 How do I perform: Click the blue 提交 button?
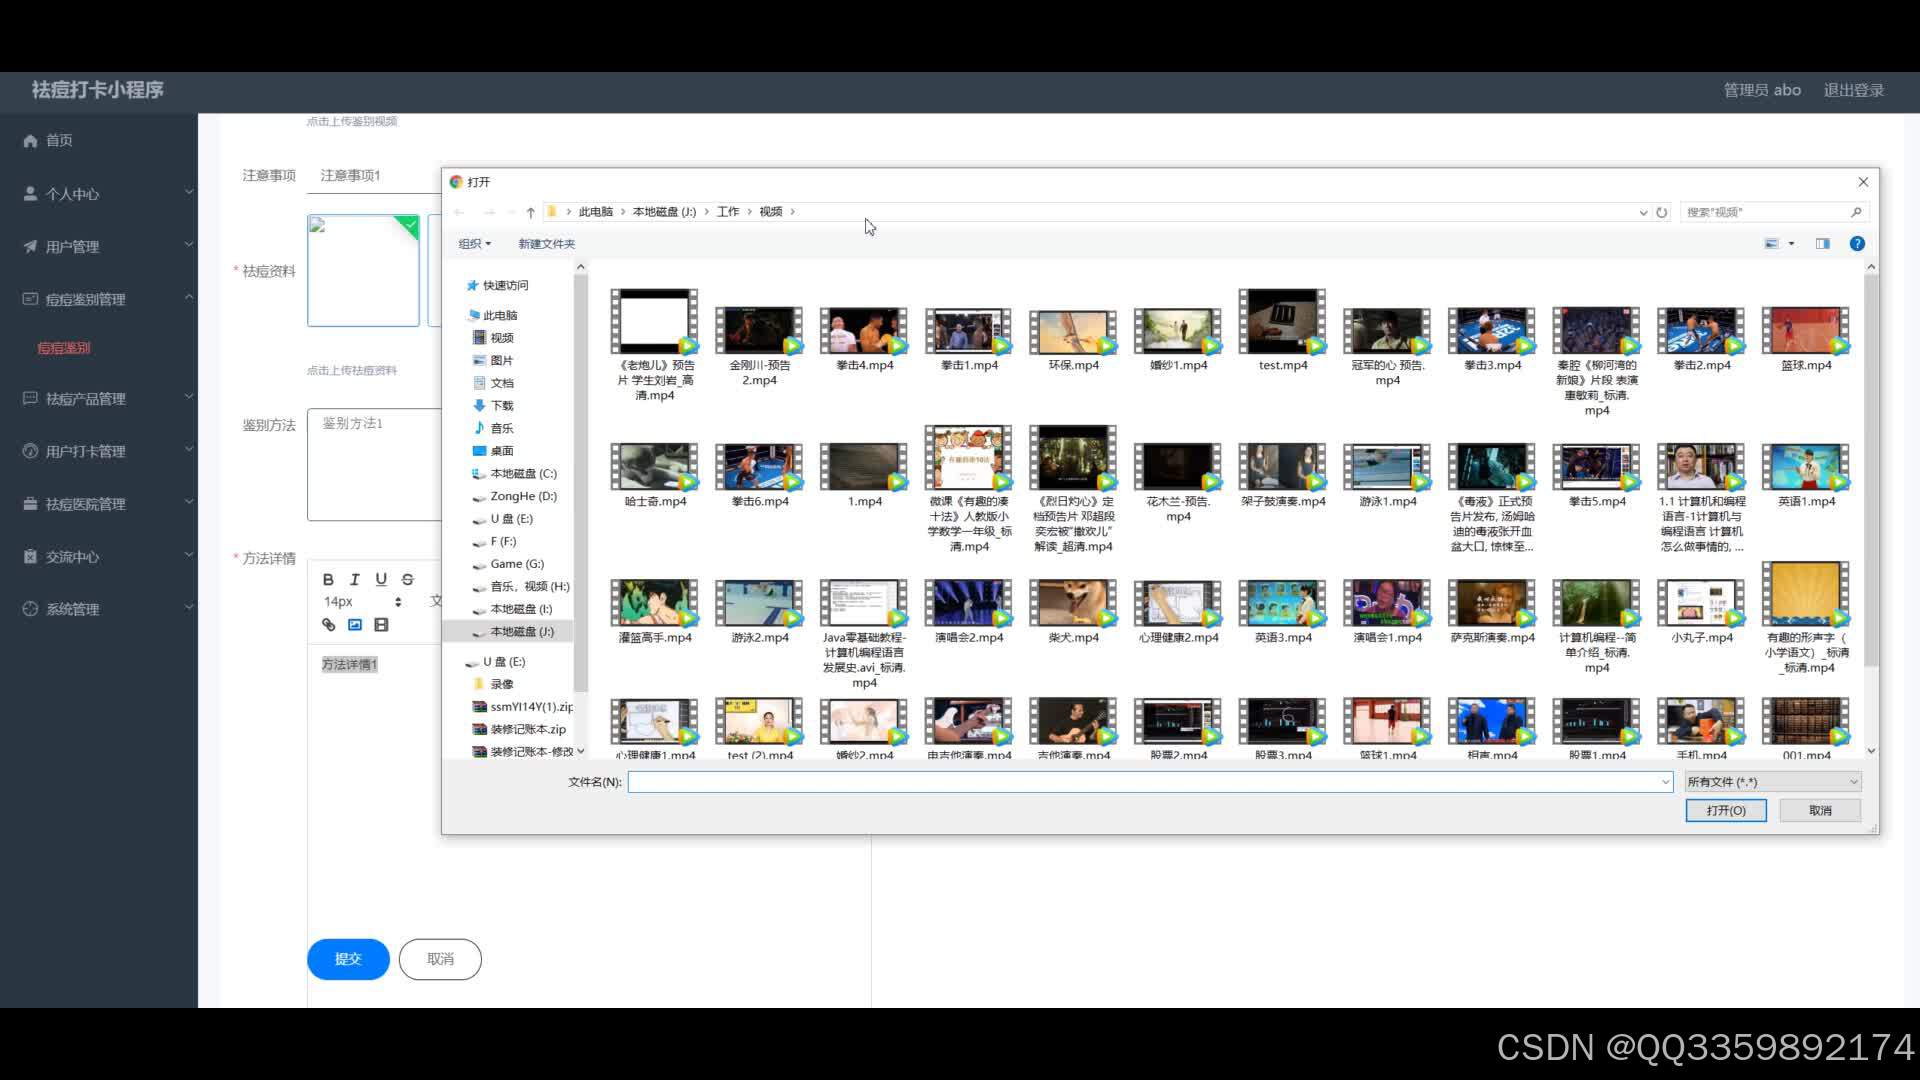[x=348, y=959]
